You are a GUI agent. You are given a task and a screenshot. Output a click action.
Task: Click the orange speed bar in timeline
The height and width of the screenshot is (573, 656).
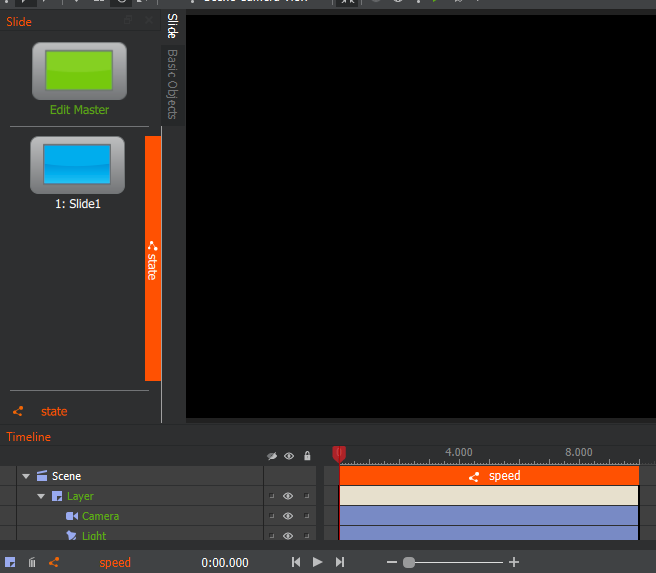coord(489,476)
